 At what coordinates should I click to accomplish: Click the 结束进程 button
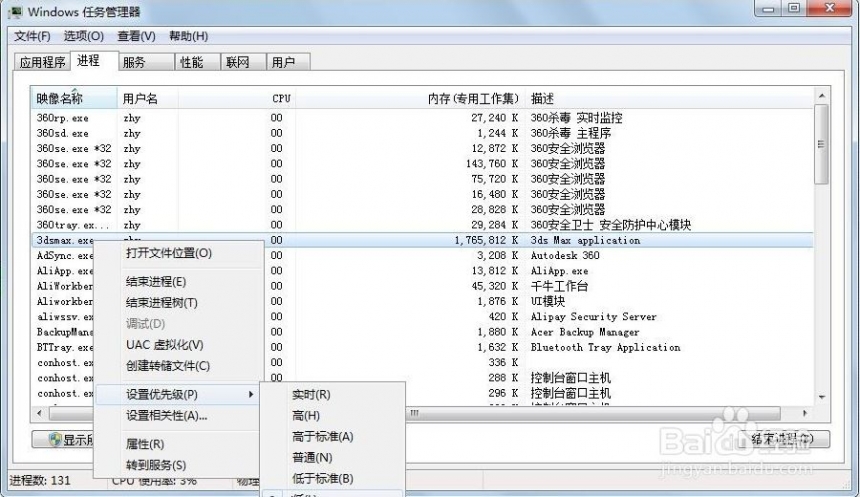[x=783, y=439]
